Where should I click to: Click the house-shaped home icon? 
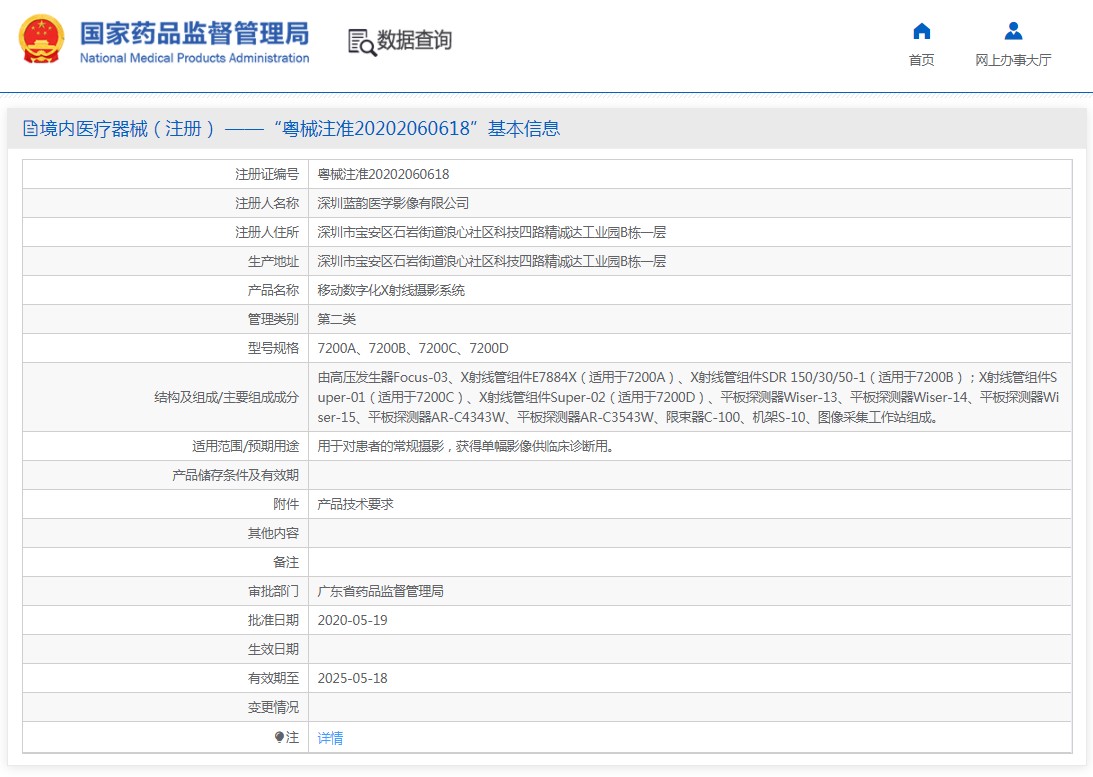[x=921, y=31]
